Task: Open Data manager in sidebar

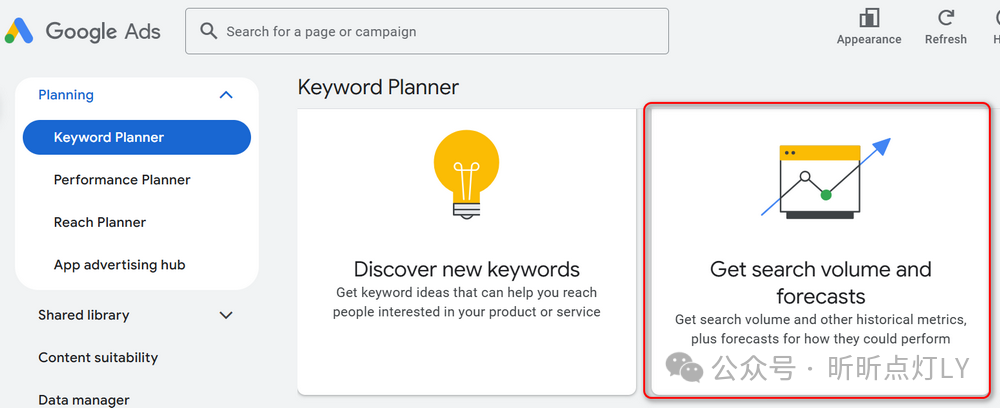Action: (x=84, y=399)
